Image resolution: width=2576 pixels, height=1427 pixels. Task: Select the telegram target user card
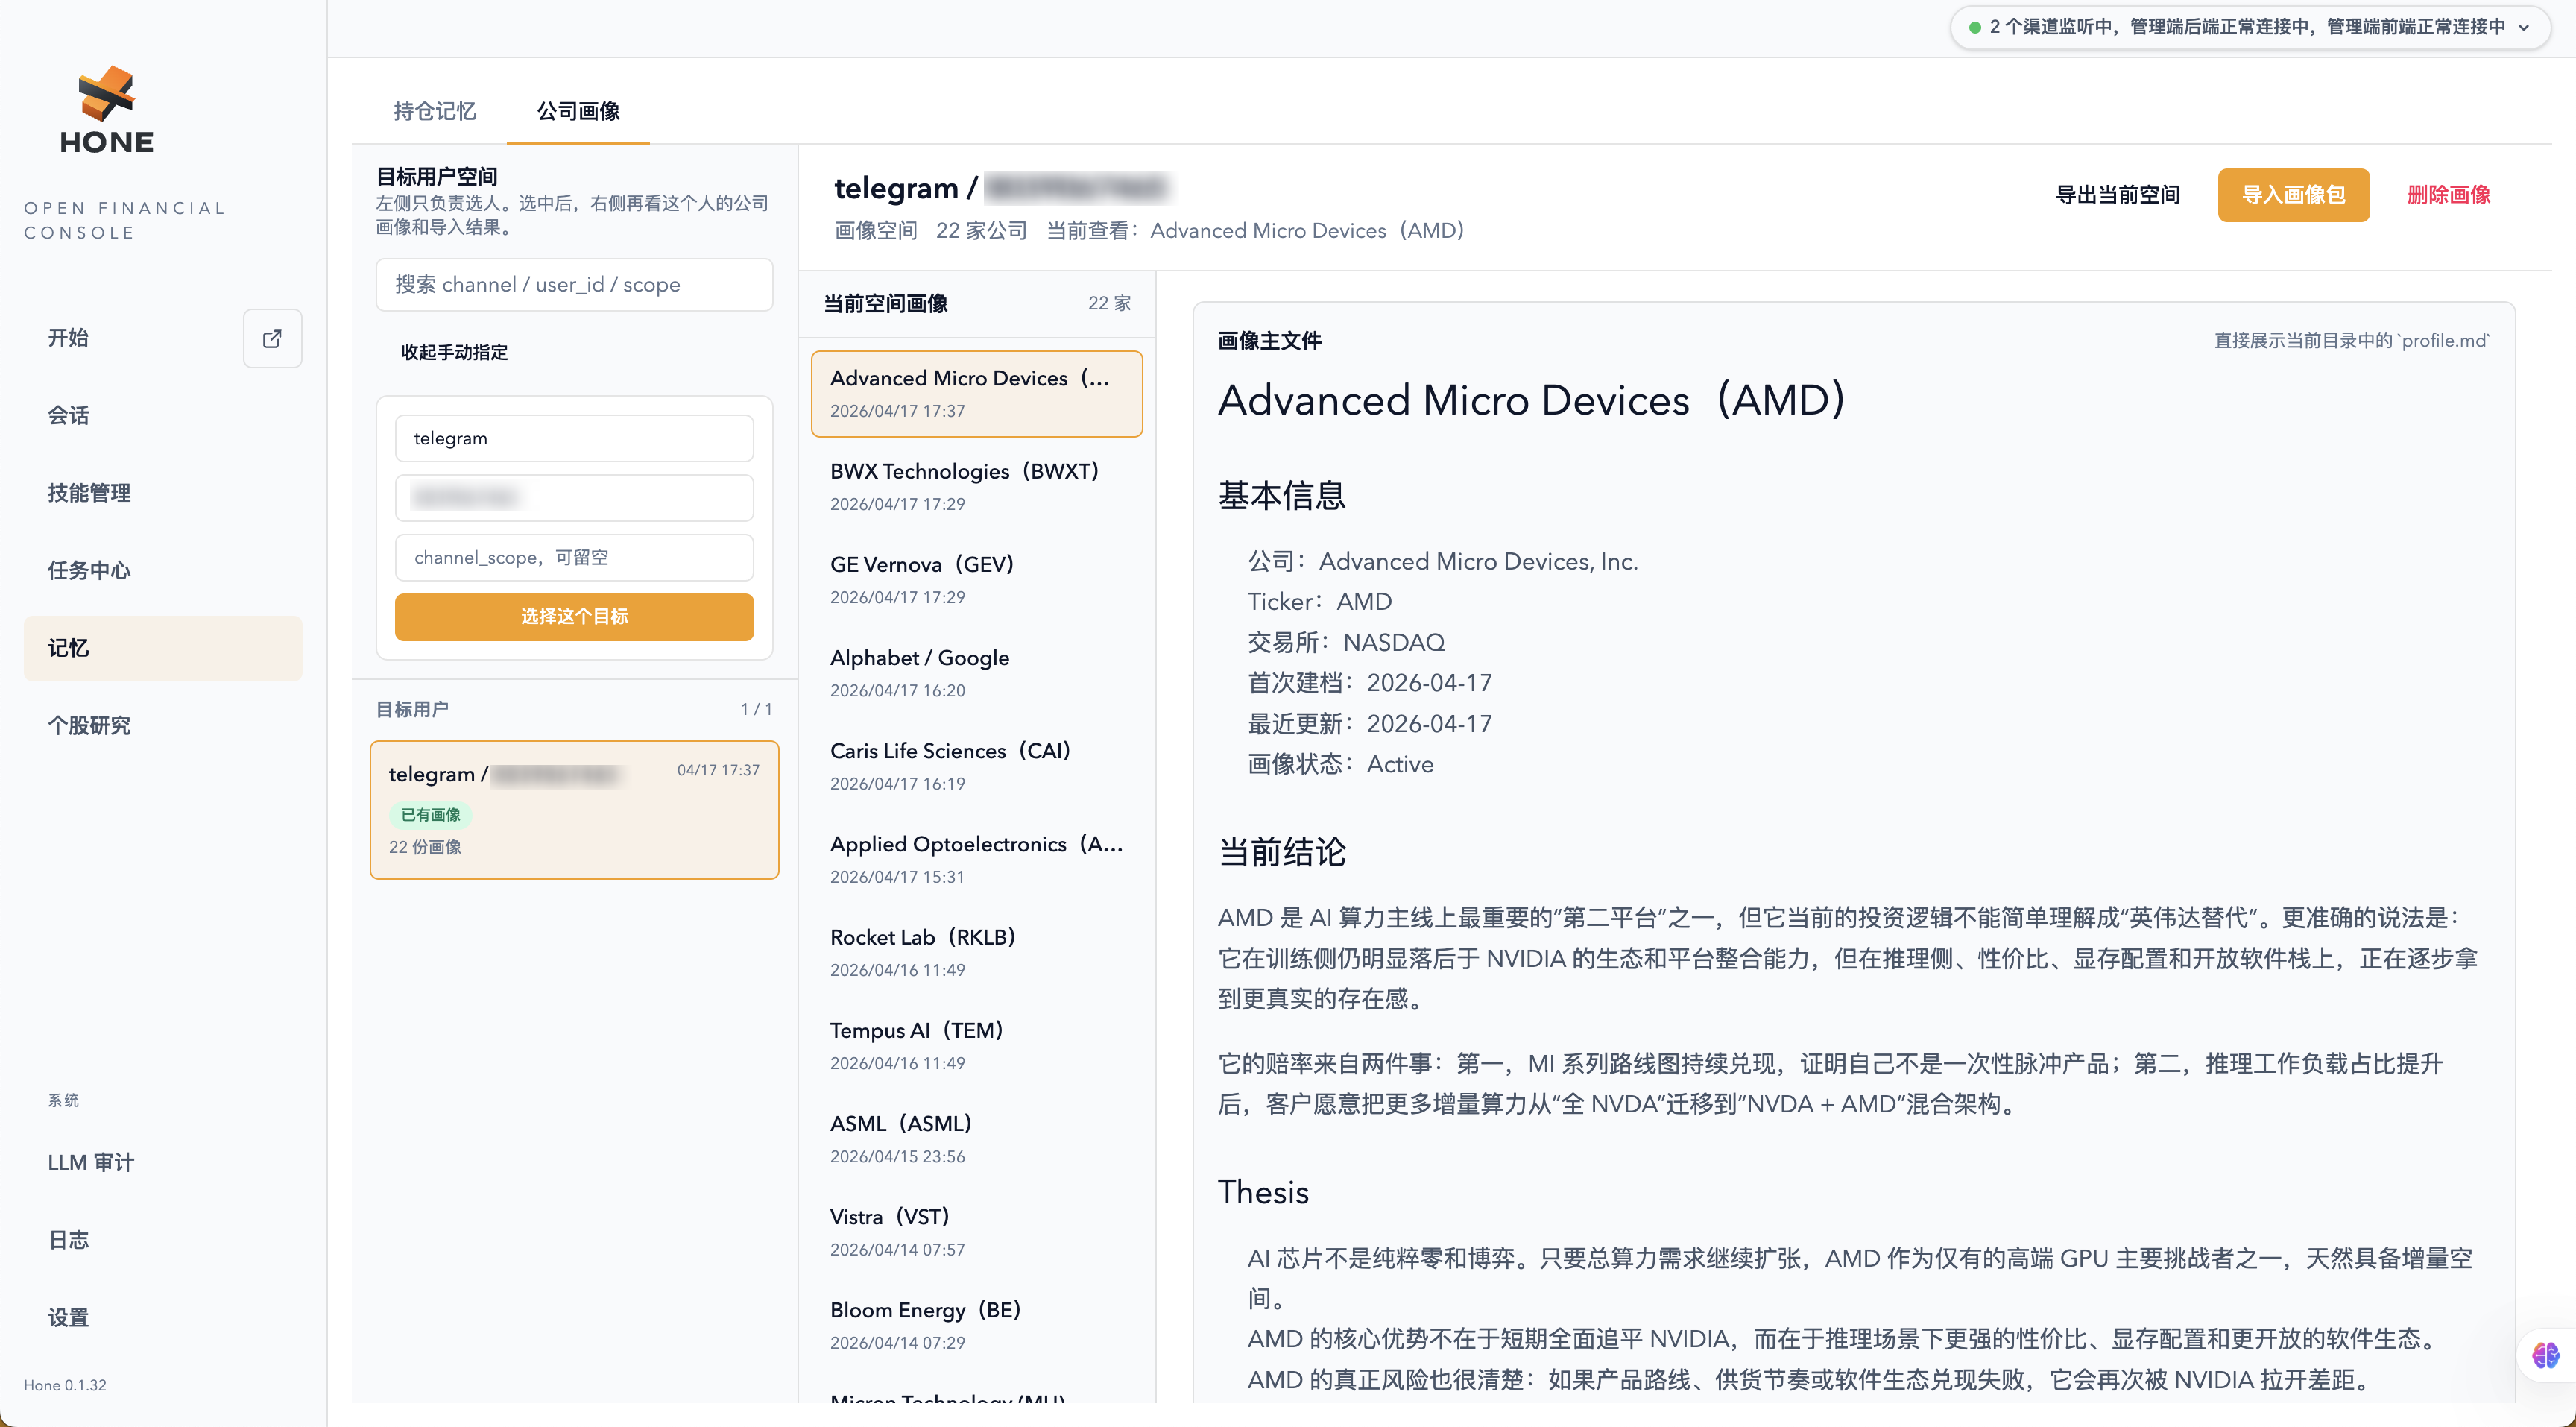point(574,809)
